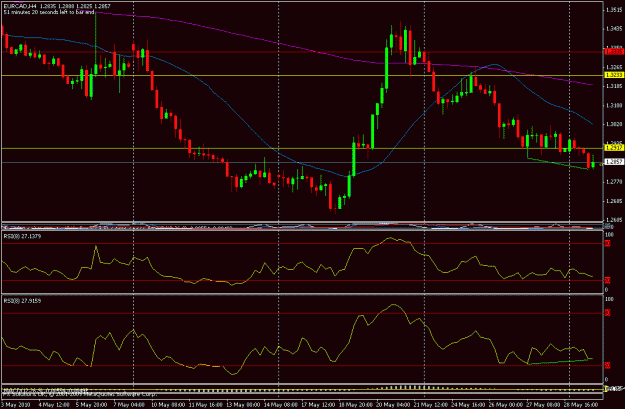Click the '26 May 00:00' time axis label
This screenshot has height=409, width=625.
click(507, 405)
